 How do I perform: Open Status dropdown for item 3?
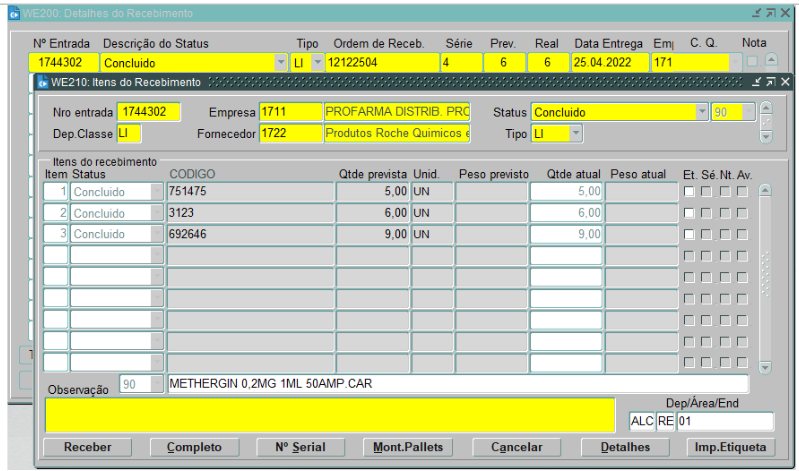157,234
